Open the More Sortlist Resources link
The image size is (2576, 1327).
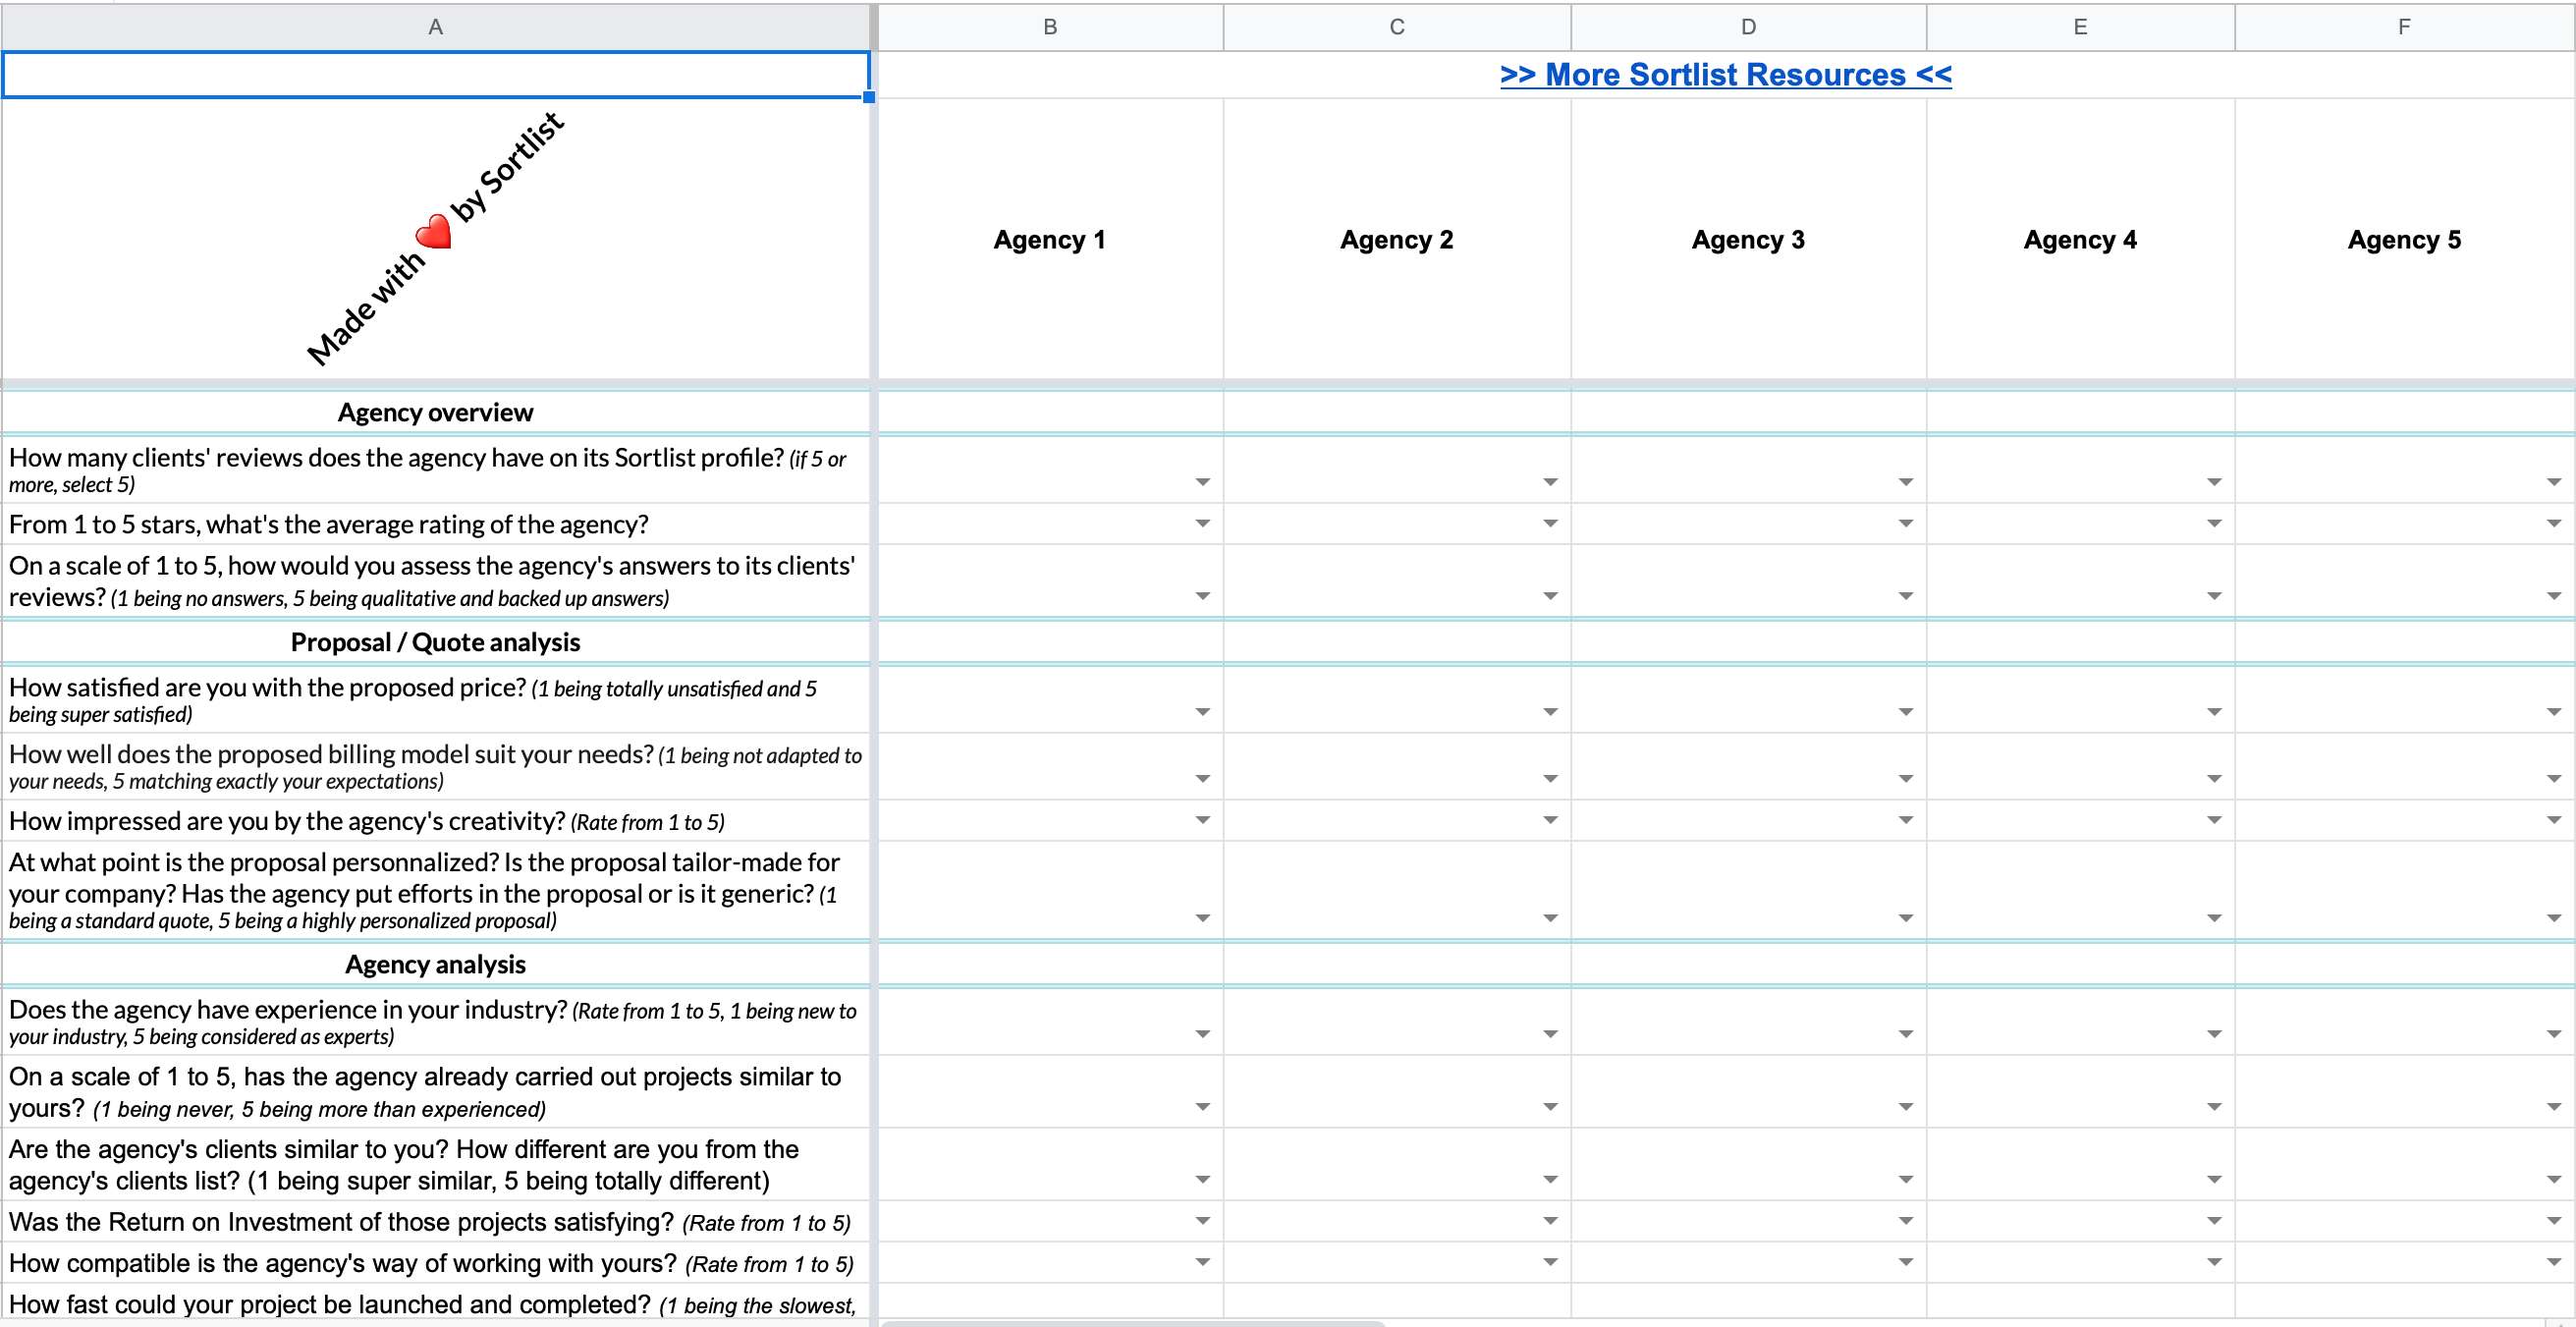pos(1725,75)
